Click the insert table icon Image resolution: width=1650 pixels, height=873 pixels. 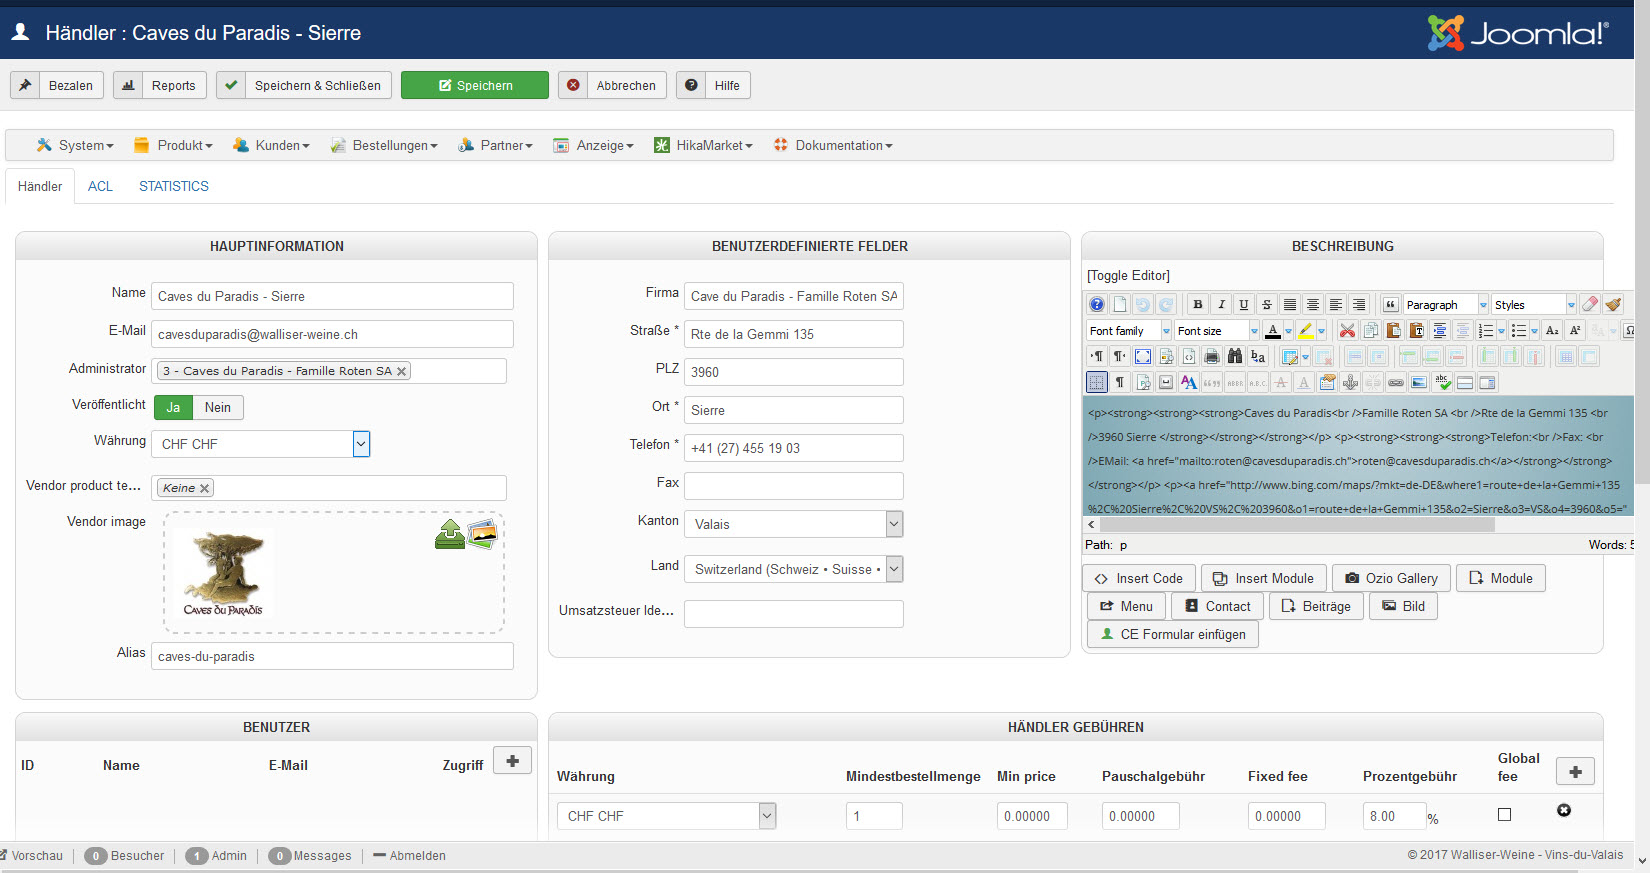(x=1290, y=356)
